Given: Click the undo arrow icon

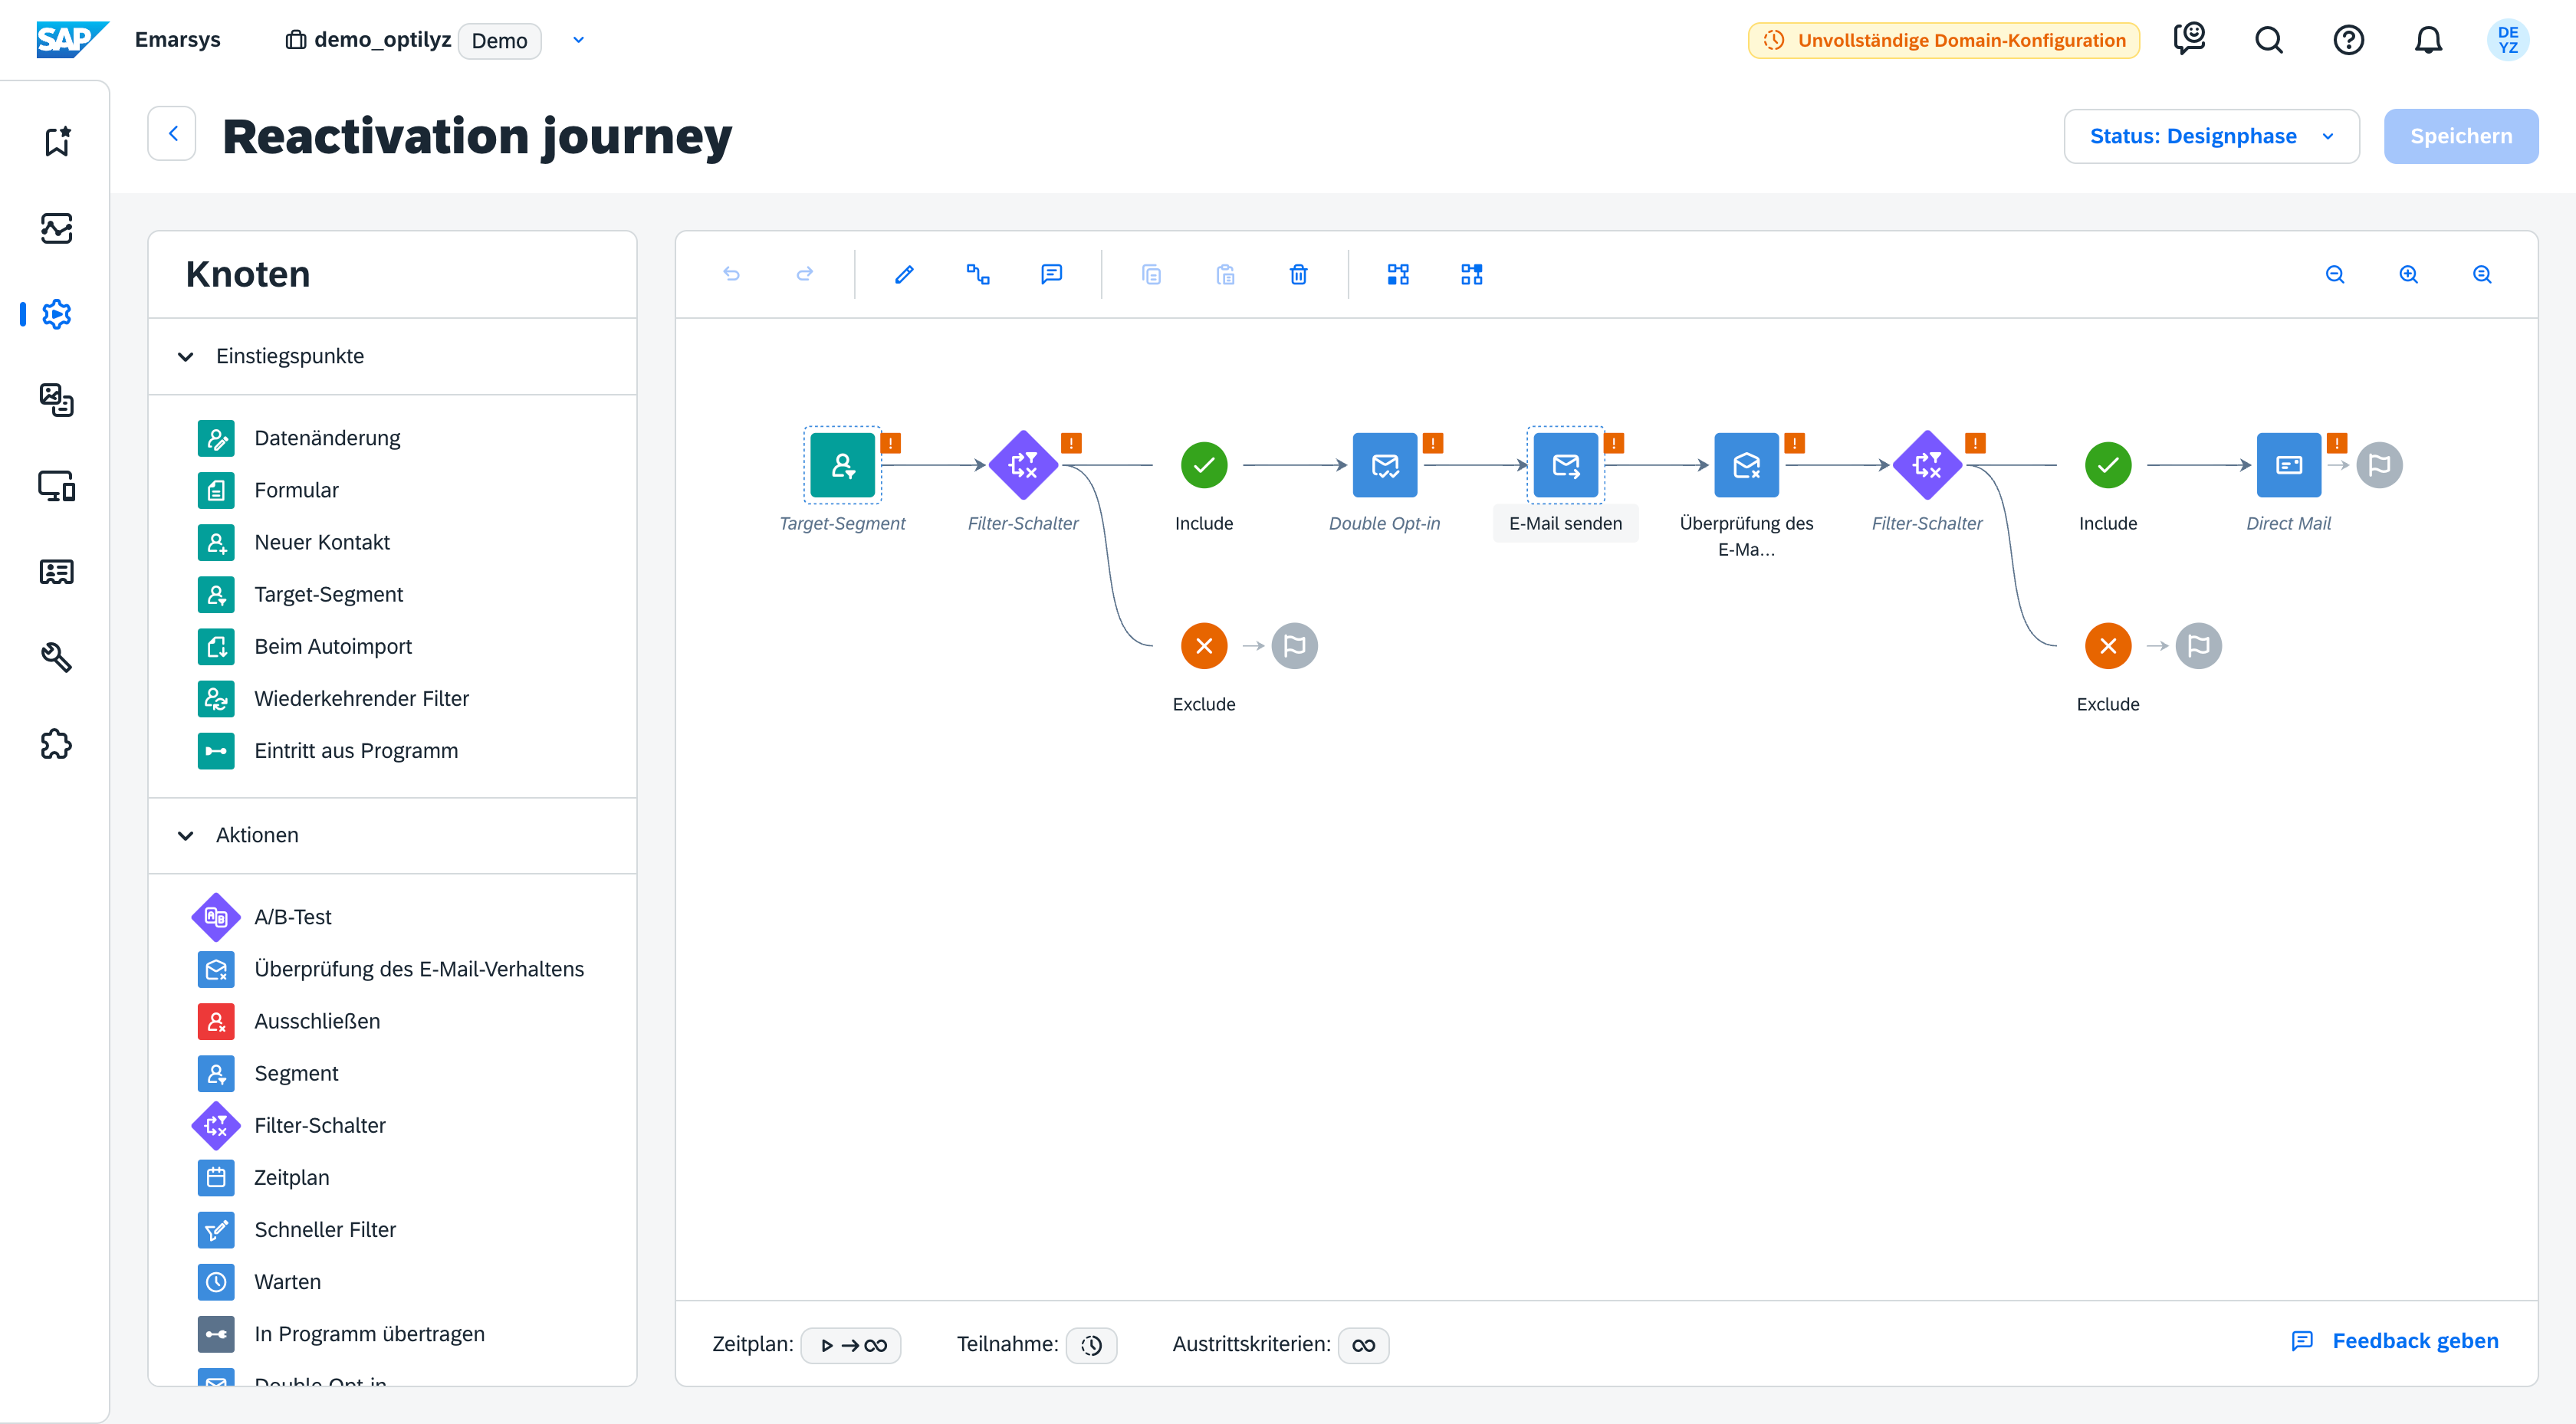Looking at the screenshot, I should coord(731,274).
